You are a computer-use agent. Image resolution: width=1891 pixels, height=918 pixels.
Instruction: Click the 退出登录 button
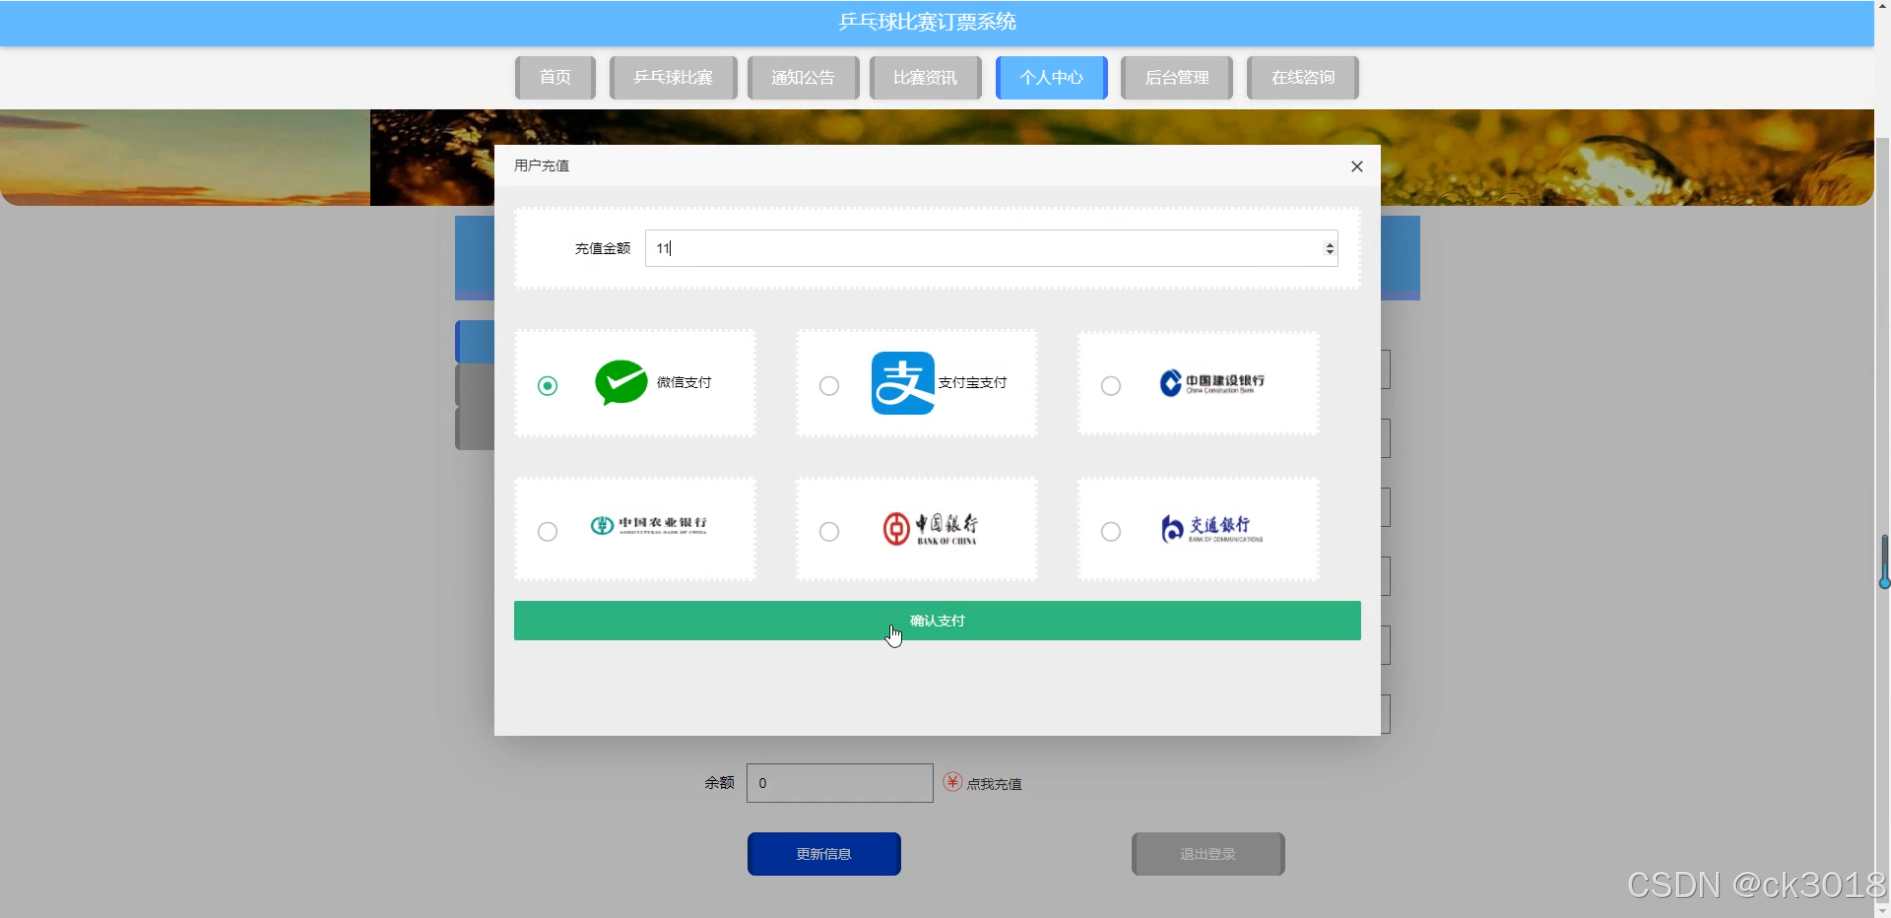click(x=1208, y=854)
